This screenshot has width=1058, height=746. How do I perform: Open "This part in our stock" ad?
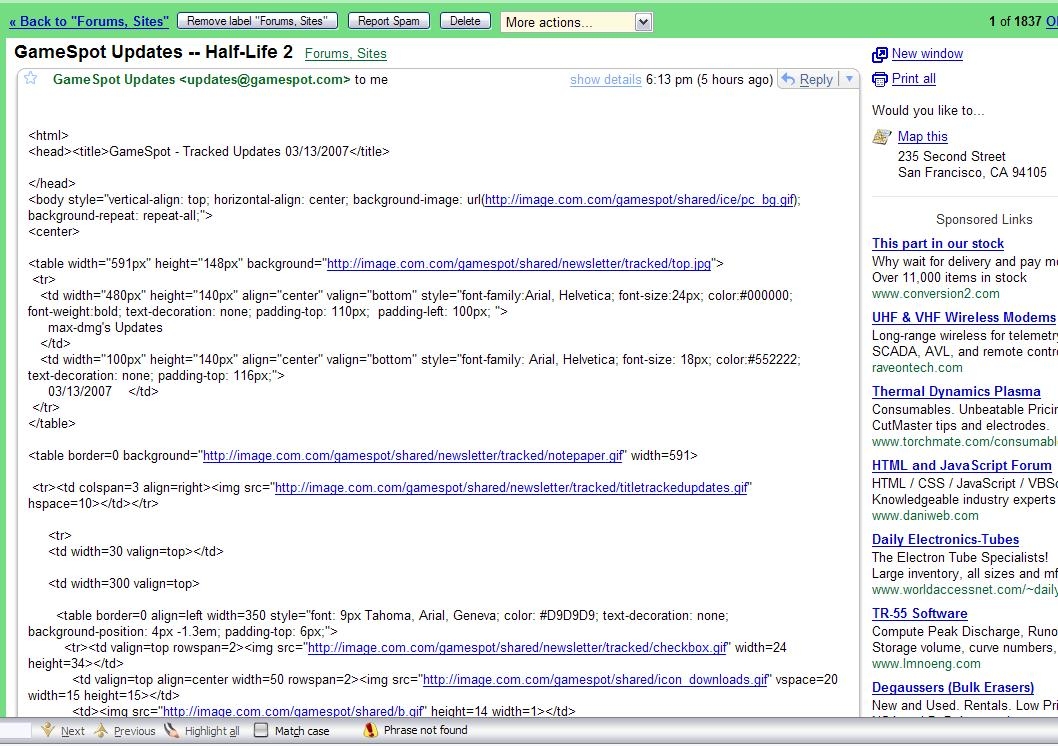[938, 243]
